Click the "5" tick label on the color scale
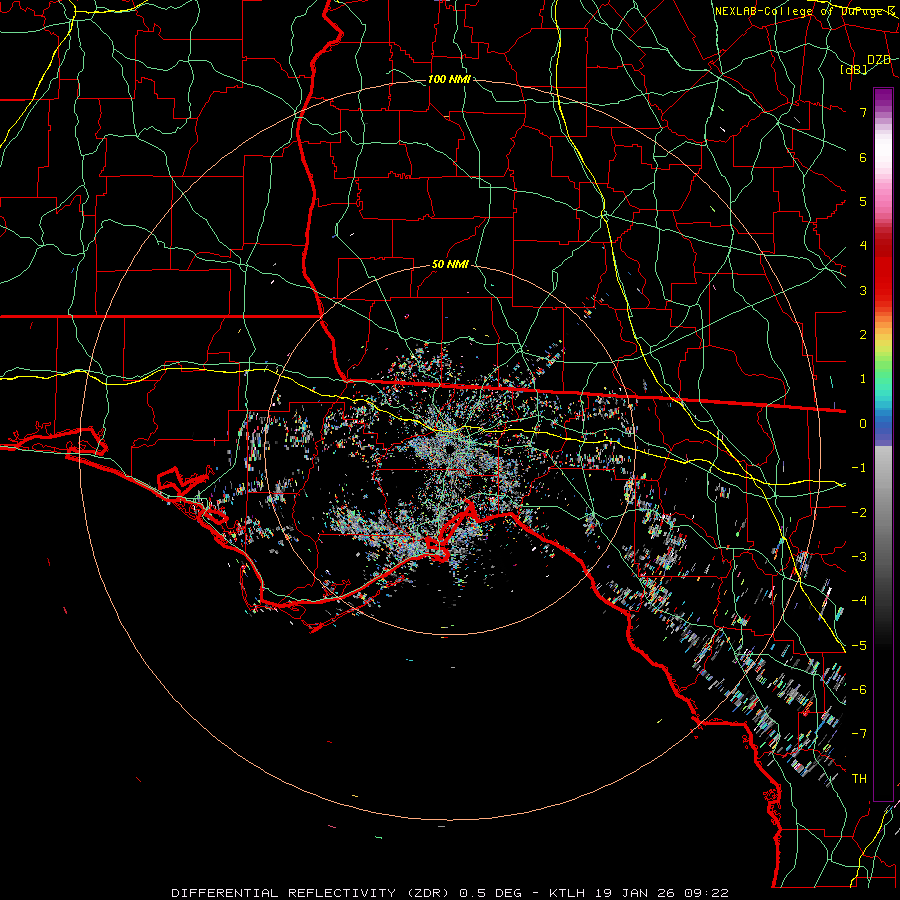 863,201
